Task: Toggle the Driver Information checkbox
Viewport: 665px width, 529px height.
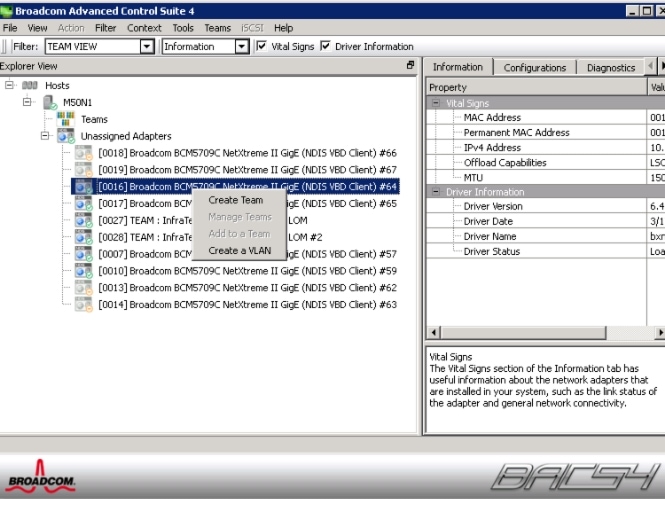Action: click(x=325, y=46)
